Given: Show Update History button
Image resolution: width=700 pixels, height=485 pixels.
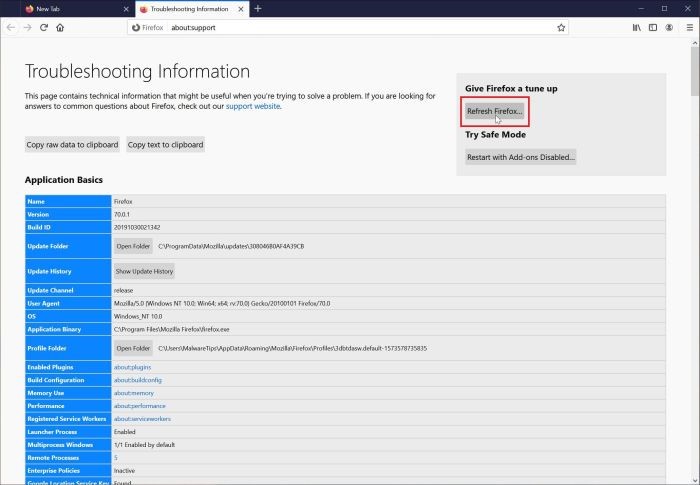Looking at the screenshot, I should pyautogui.click(x=144, y=271).
